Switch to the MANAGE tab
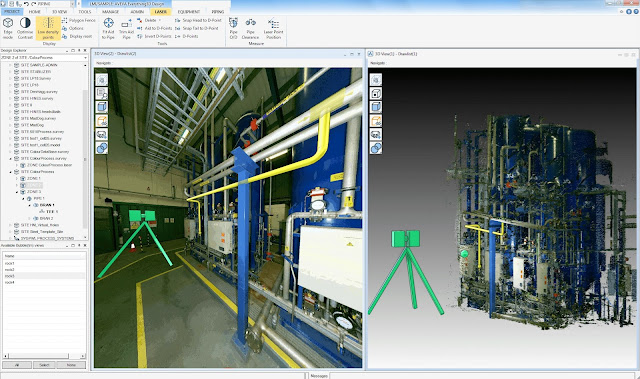The image size is (640, 379). click(x=110, y=11)
